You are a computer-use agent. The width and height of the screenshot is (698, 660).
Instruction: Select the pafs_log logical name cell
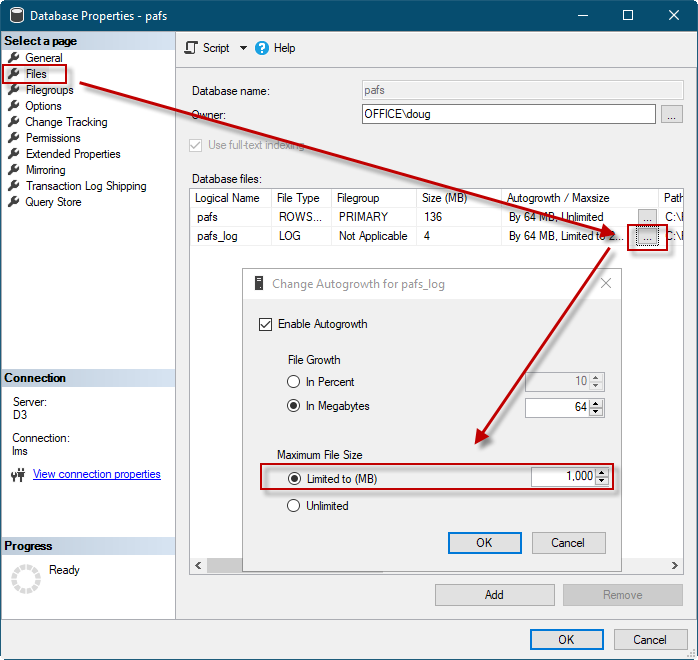pos(230,236)
